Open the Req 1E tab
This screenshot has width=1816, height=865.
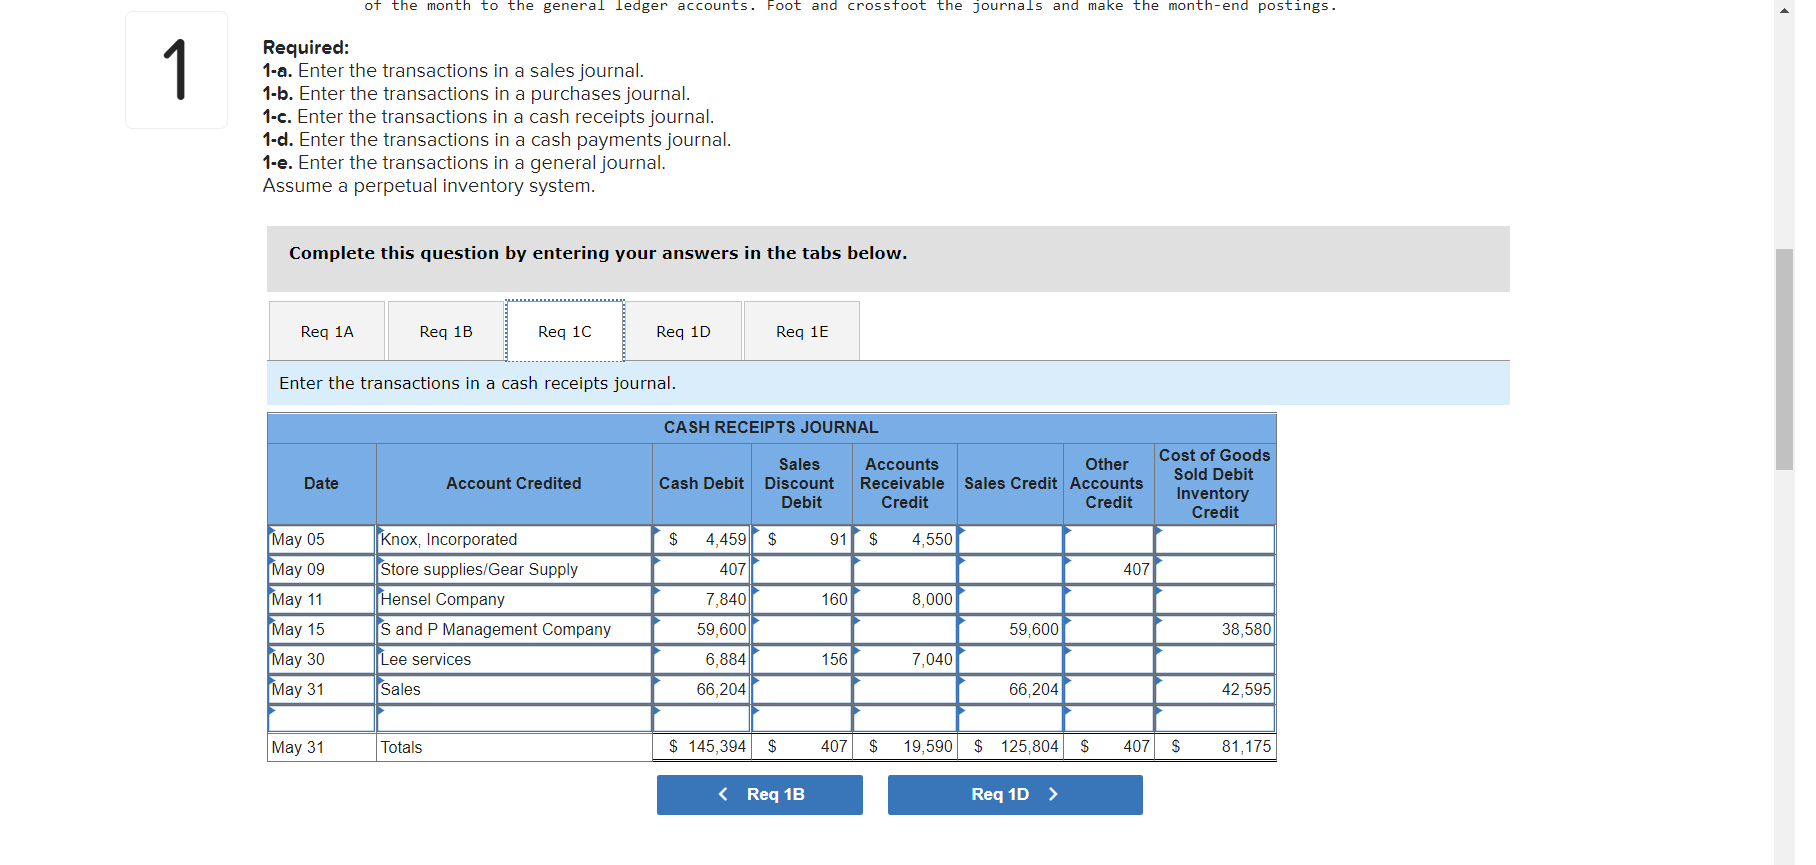pos(802,331)
